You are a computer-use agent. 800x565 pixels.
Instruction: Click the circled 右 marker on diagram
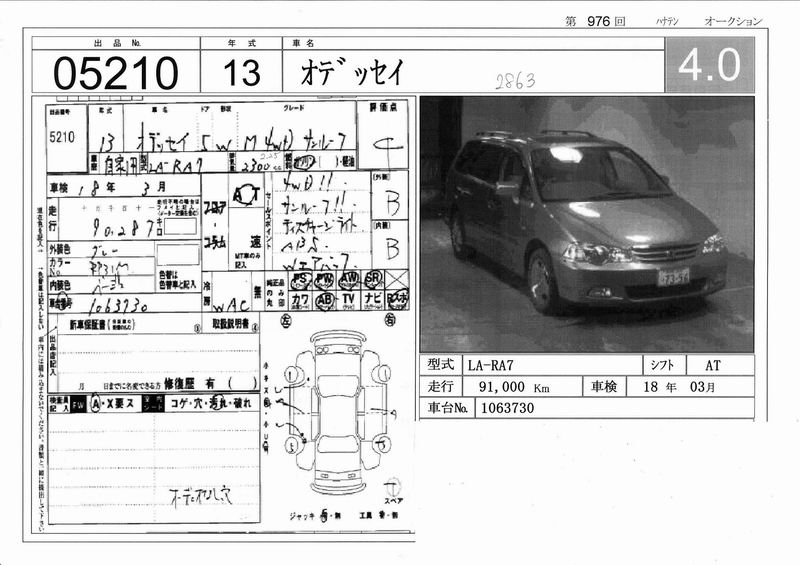390,320
